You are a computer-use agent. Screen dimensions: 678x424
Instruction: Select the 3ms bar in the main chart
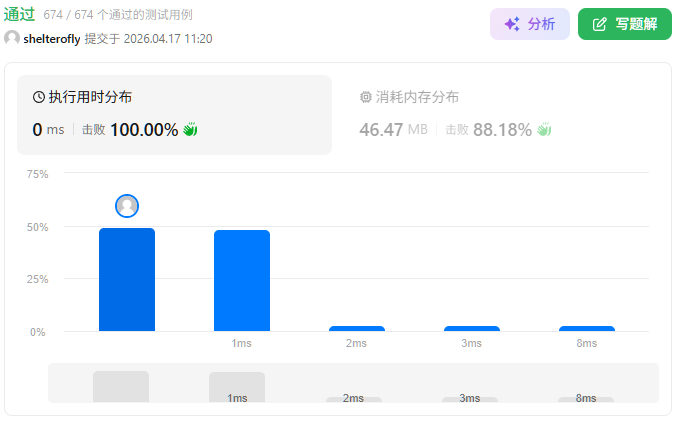[x=472, y=328]
